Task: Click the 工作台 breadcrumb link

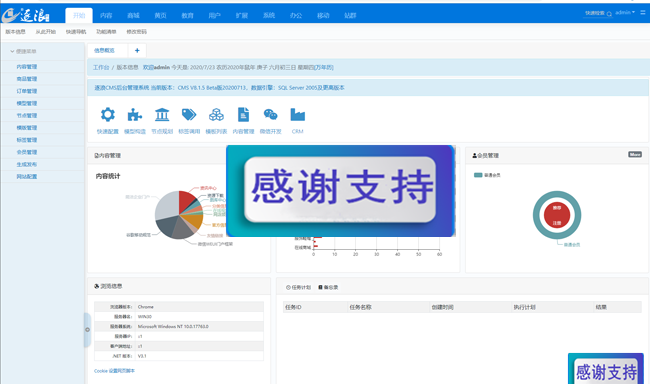Action: pyautogui.click(x=101, y=67)
